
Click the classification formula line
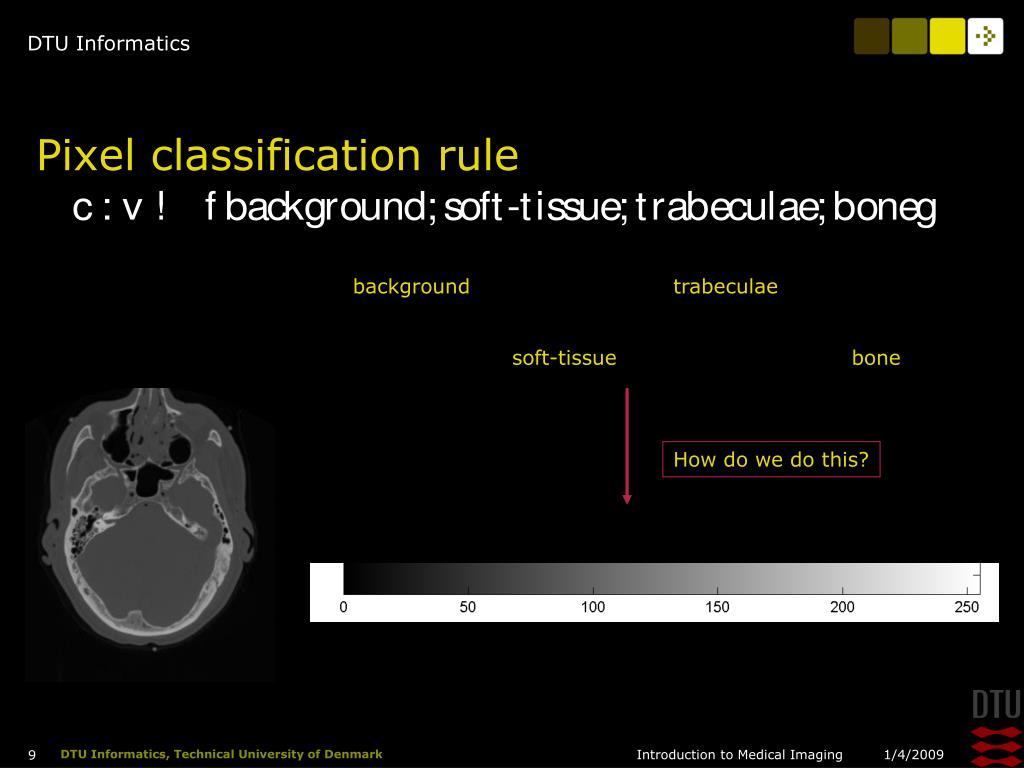[x=504, y=207]
